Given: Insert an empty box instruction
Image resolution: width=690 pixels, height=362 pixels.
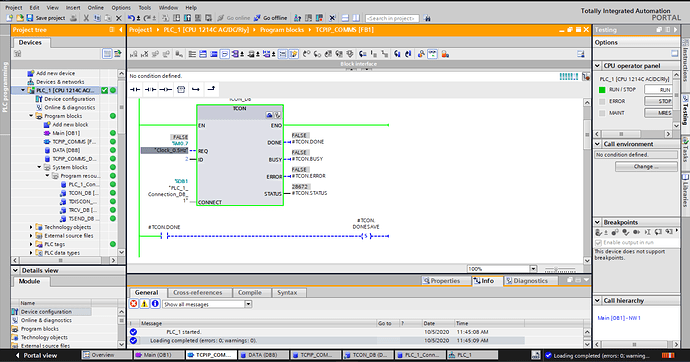Looking at the screenshot, I should (181, 89).
